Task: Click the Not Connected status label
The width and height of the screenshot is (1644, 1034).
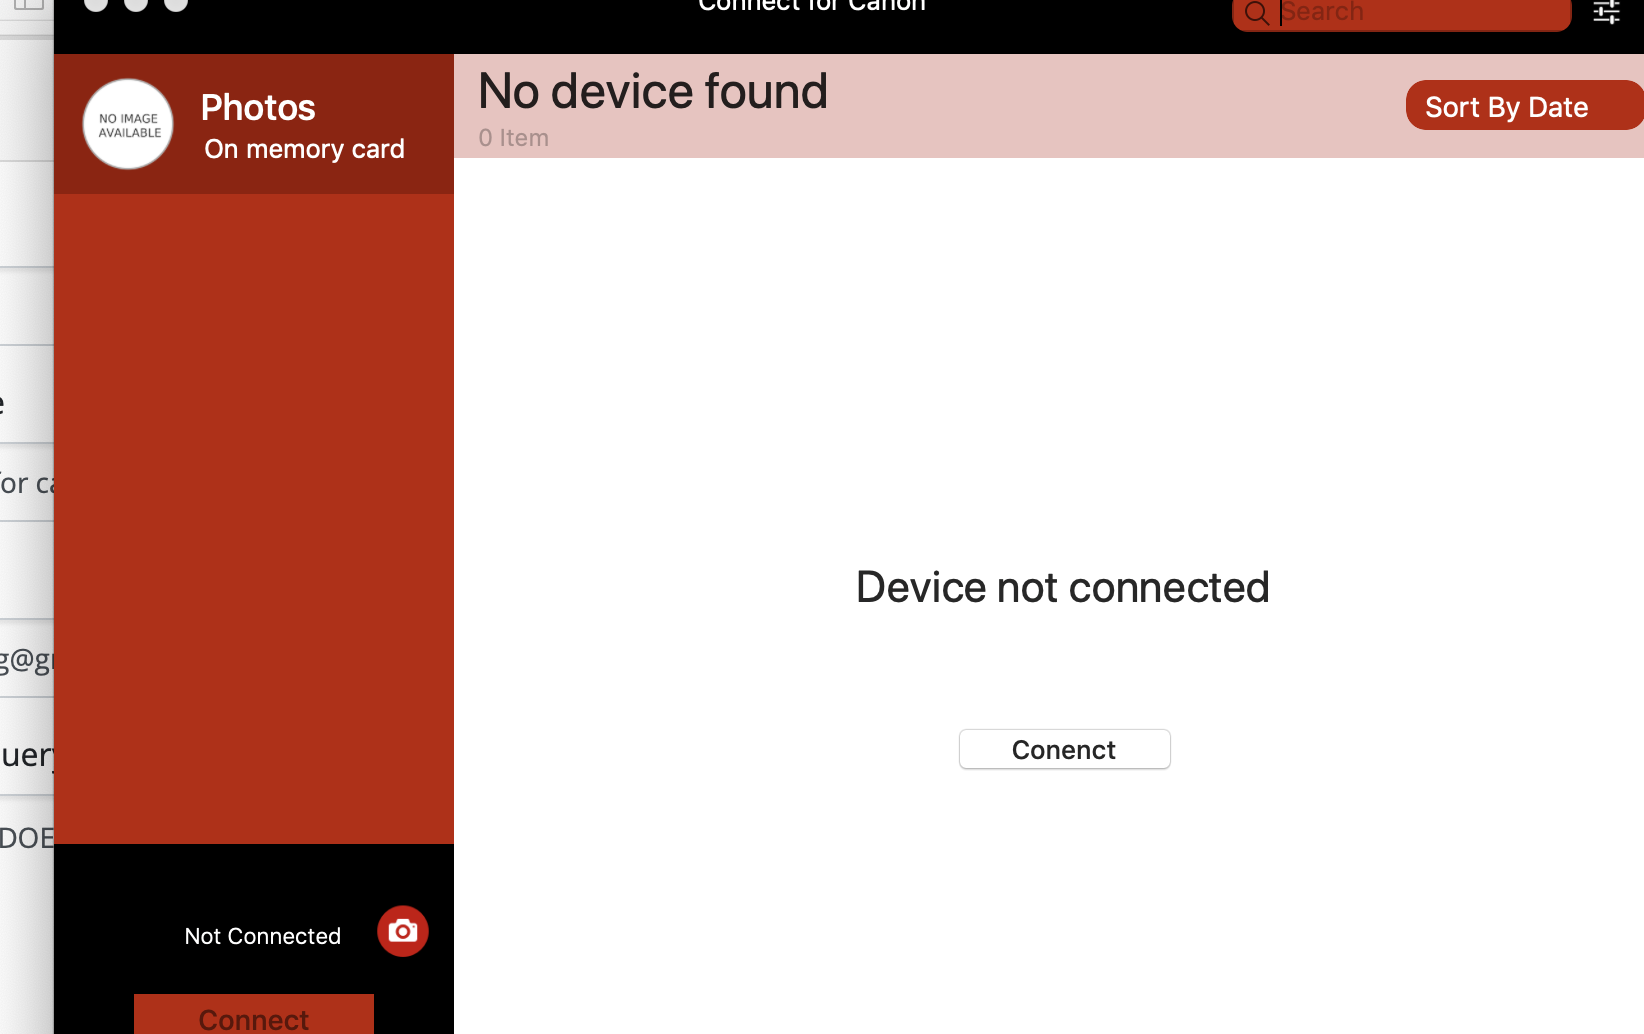Action: tap(263, 936)
